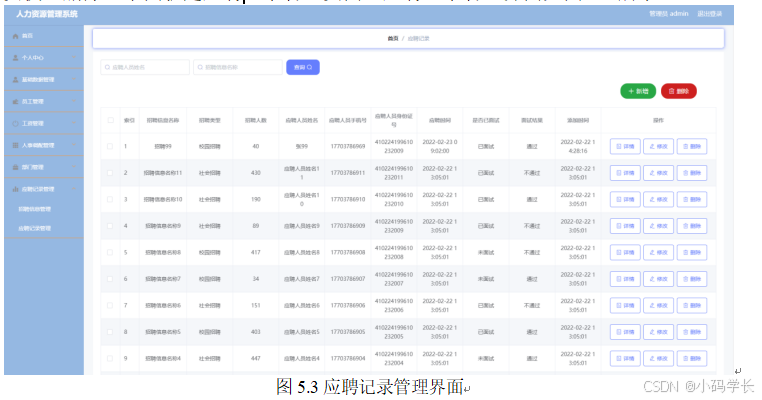This screenshot has height=400, width=762.
Task: Open 详情 details for row 4
Action: [625, 226]
